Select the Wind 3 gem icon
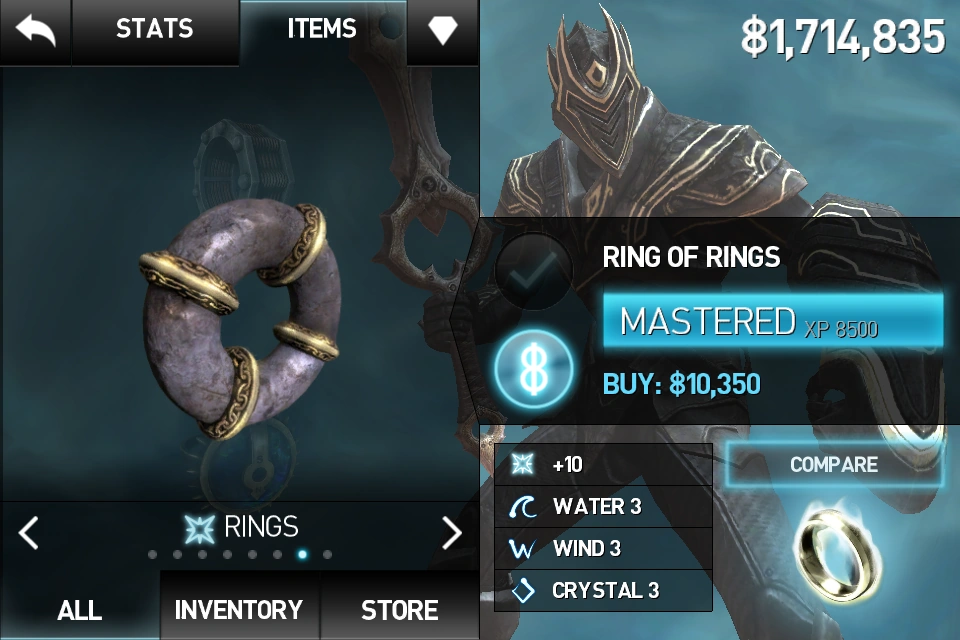The height and width of the screenshot is (640, 960). pos(522,549)
